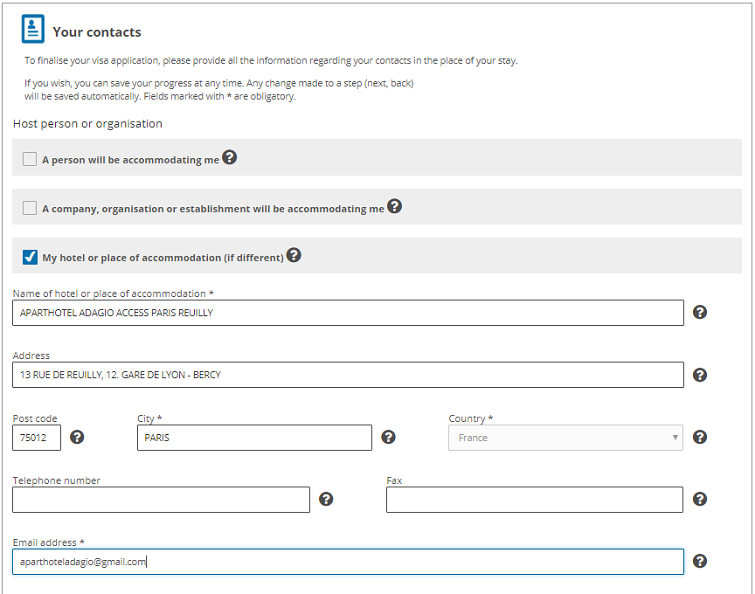Open help icon beside Post code
The width and height of the screenshot is (755, 594).
coord(77,437)
